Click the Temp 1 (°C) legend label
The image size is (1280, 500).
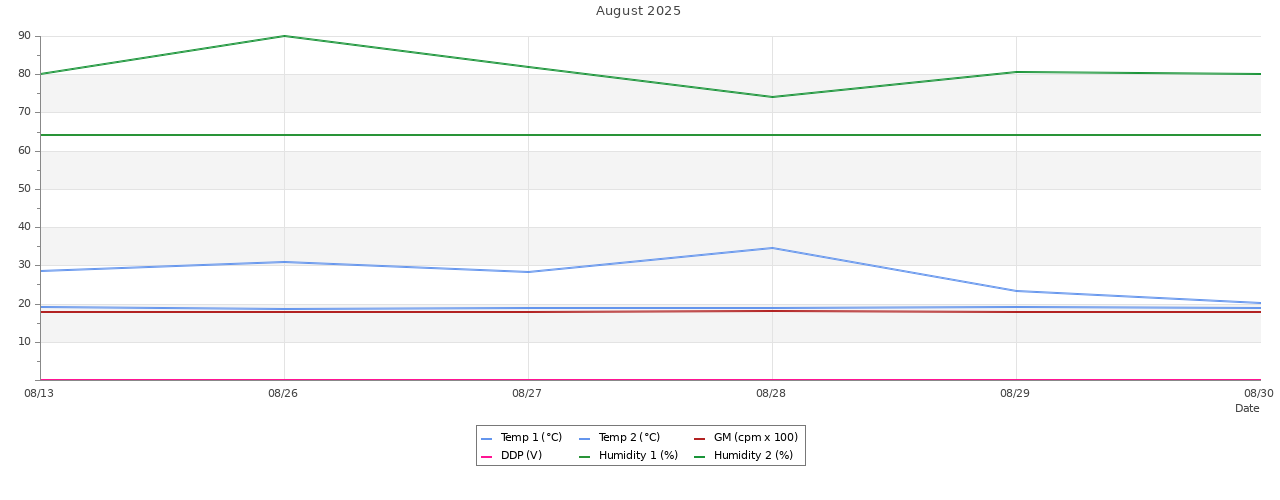pyautogui.click(x=531, y=438)
